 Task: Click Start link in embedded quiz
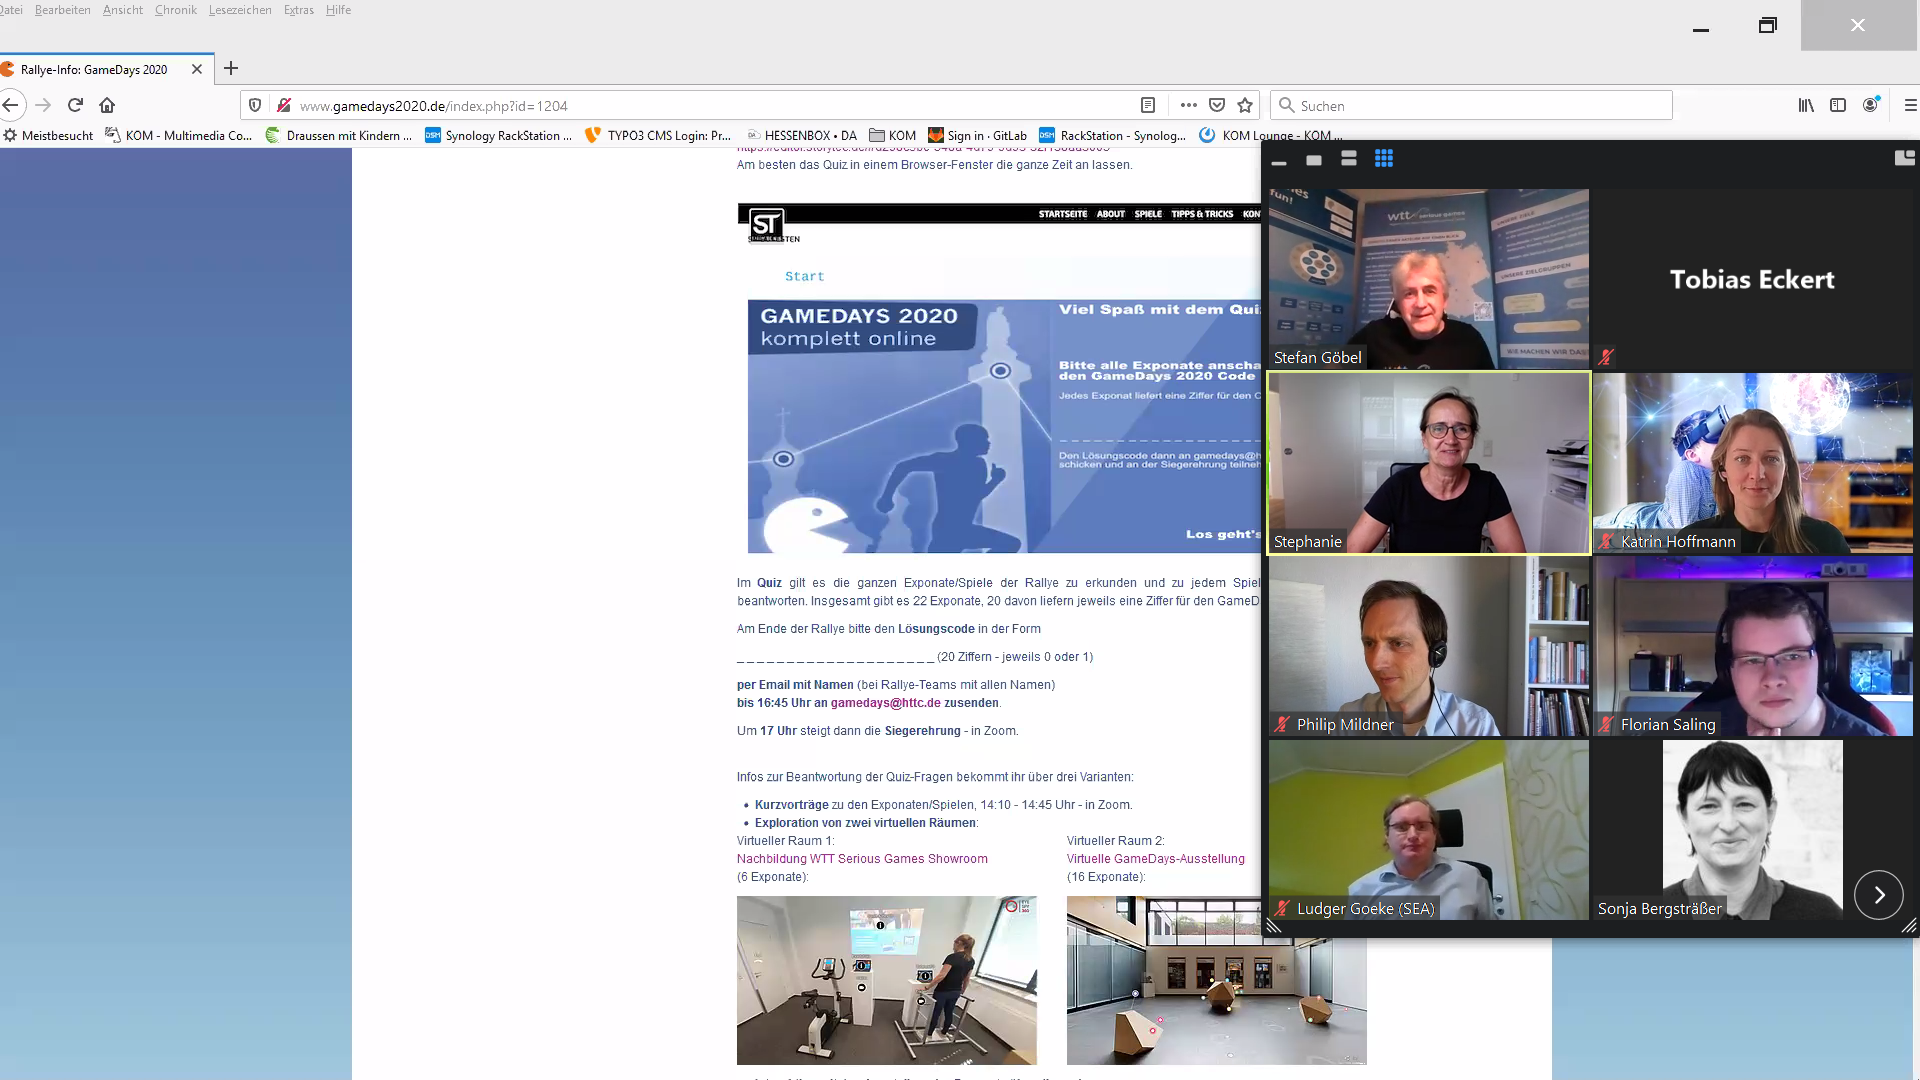804,276
